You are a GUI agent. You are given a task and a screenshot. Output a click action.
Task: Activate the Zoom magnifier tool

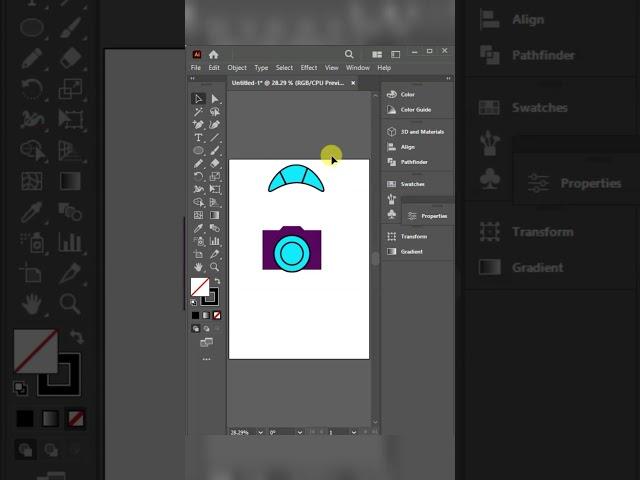(x=215, y=267)
